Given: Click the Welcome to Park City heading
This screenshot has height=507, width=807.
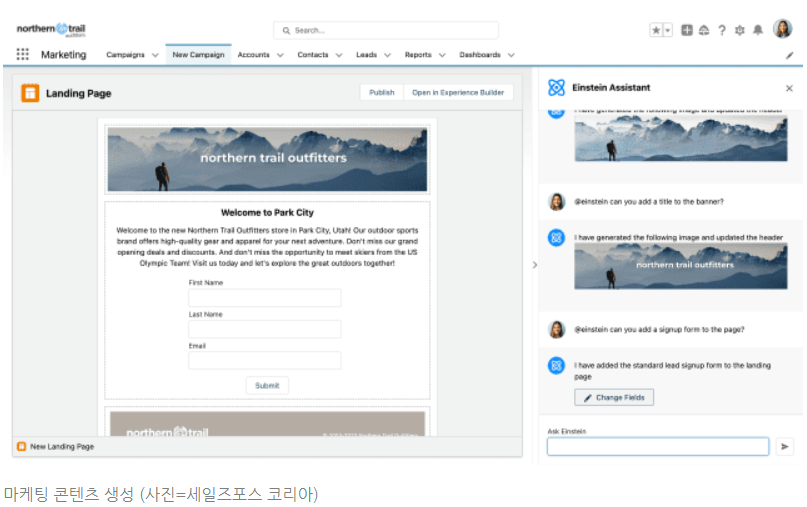Looking at the screenshot, I should tap(267, 213).
